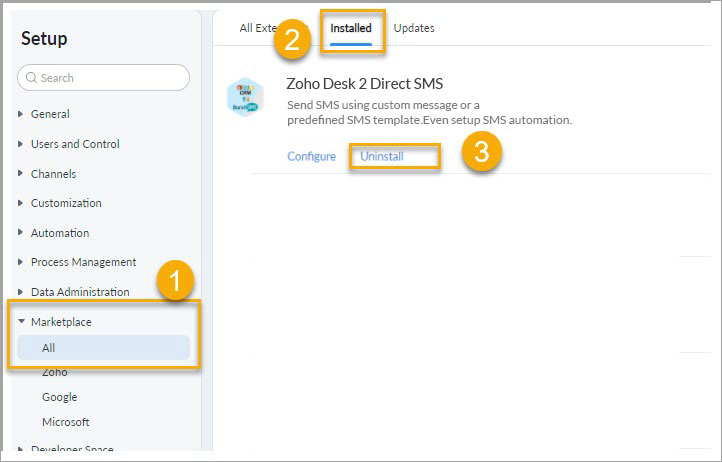Click the Zoho Desk 2 Direct SMS extension icon

point(245,97)
